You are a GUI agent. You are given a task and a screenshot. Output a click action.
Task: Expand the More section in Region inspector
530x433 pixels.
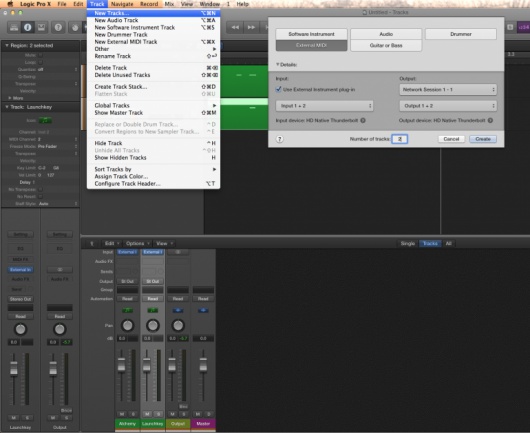pyautogui.click(x=9, y=98)
